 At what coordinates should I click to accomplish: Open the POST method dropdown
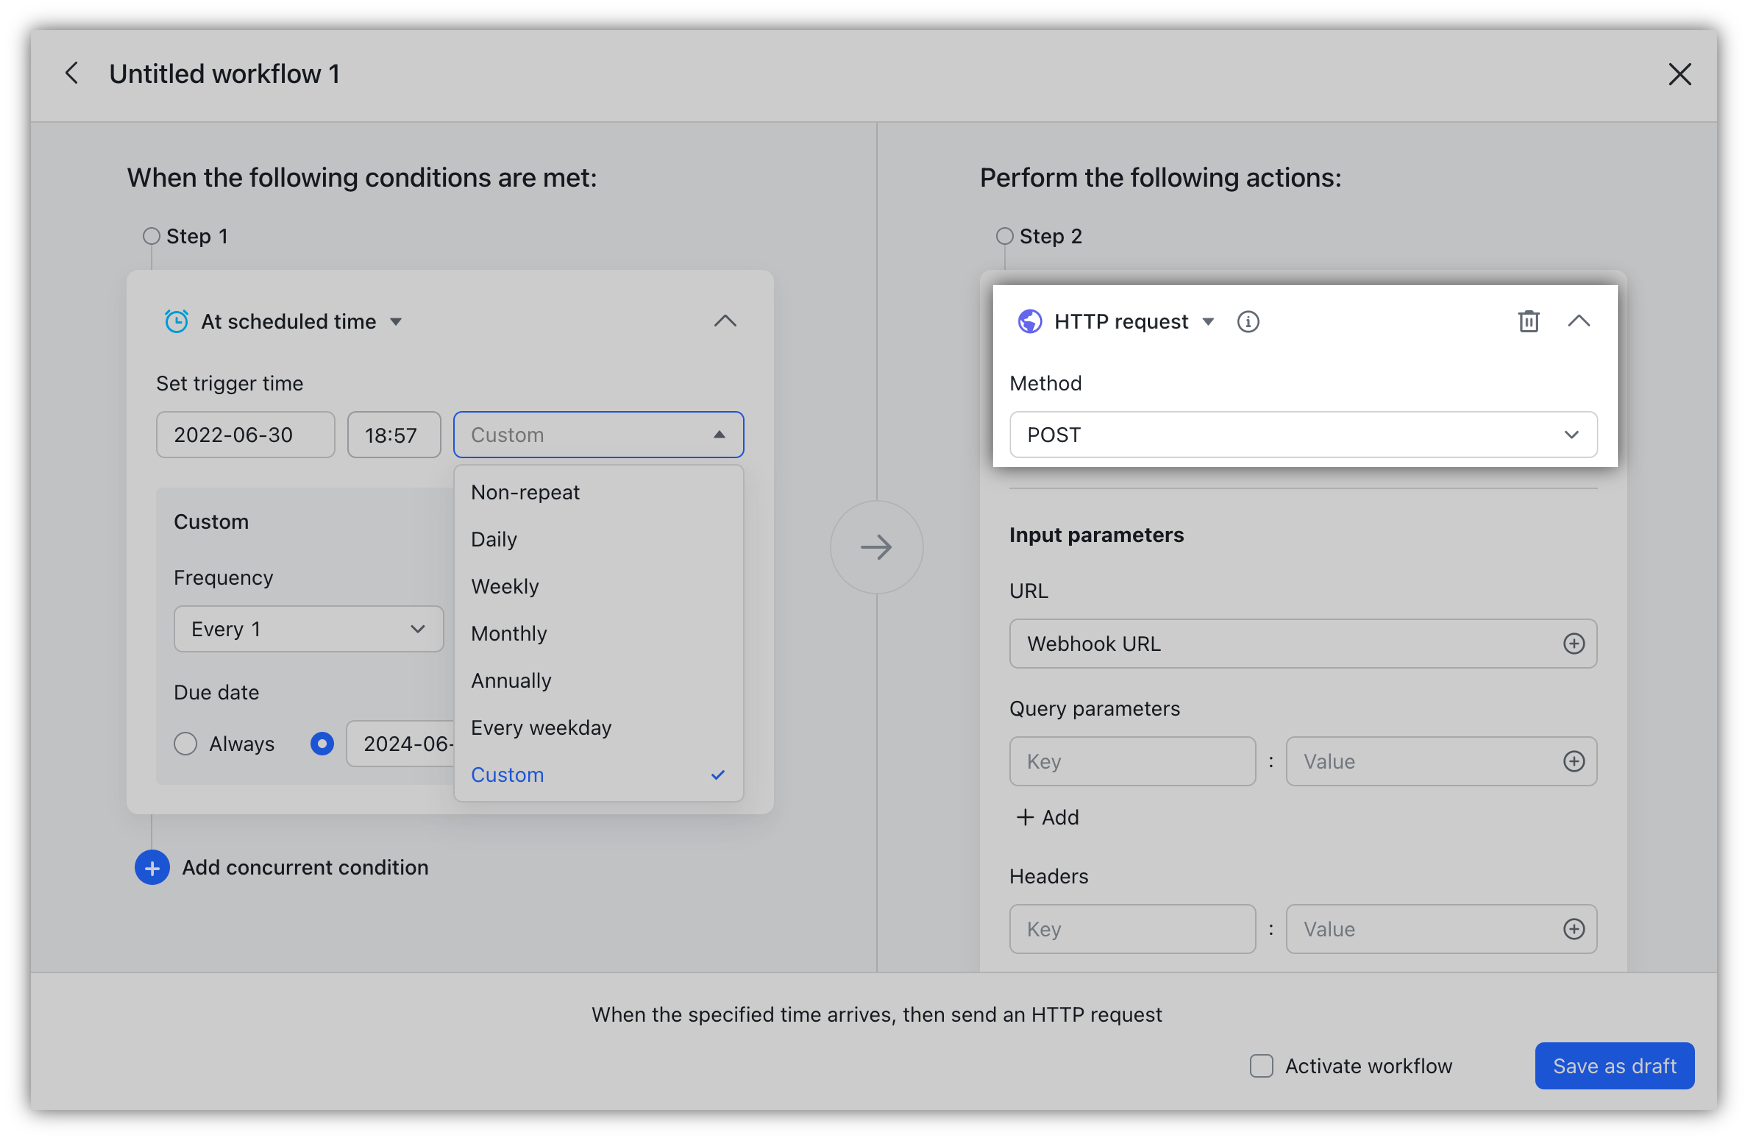[x=1302, y=435]
